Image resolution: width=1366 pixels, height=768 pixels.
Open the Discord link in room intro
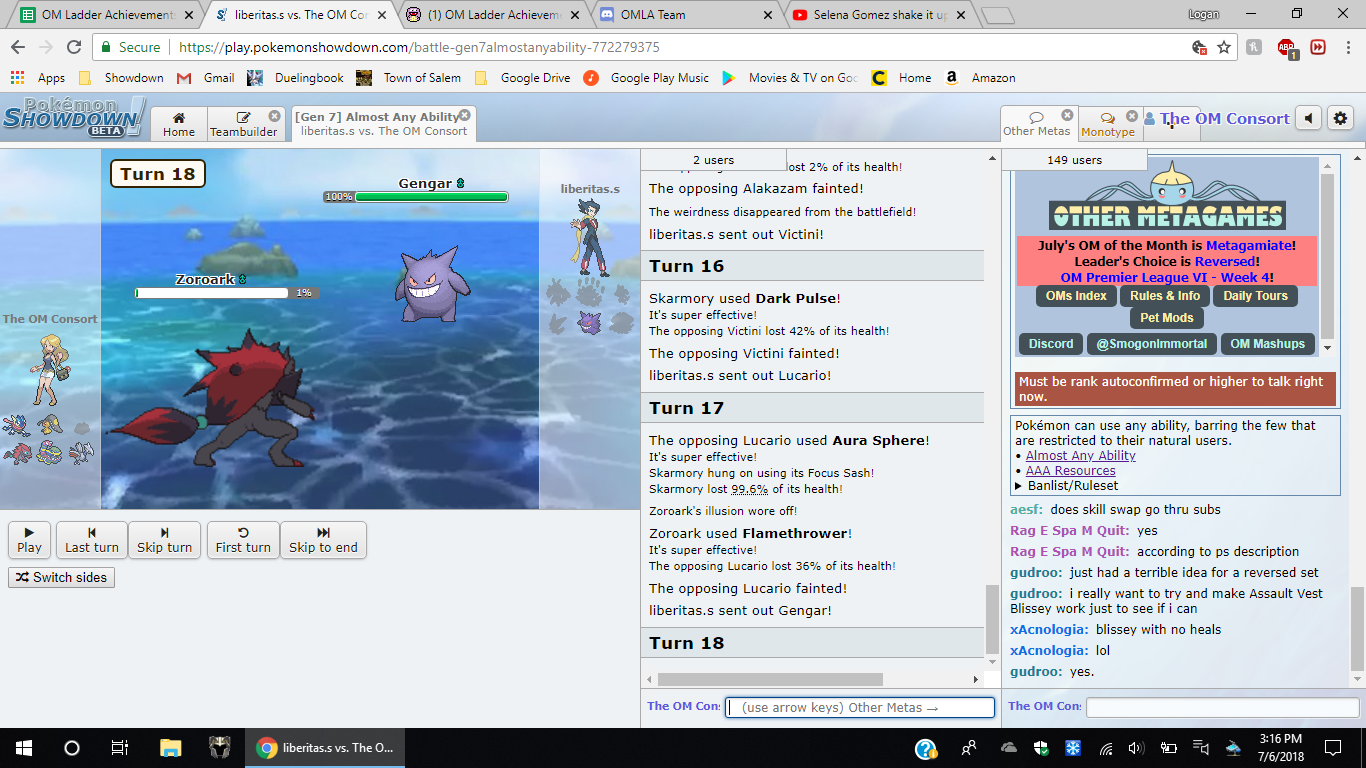1051,344
